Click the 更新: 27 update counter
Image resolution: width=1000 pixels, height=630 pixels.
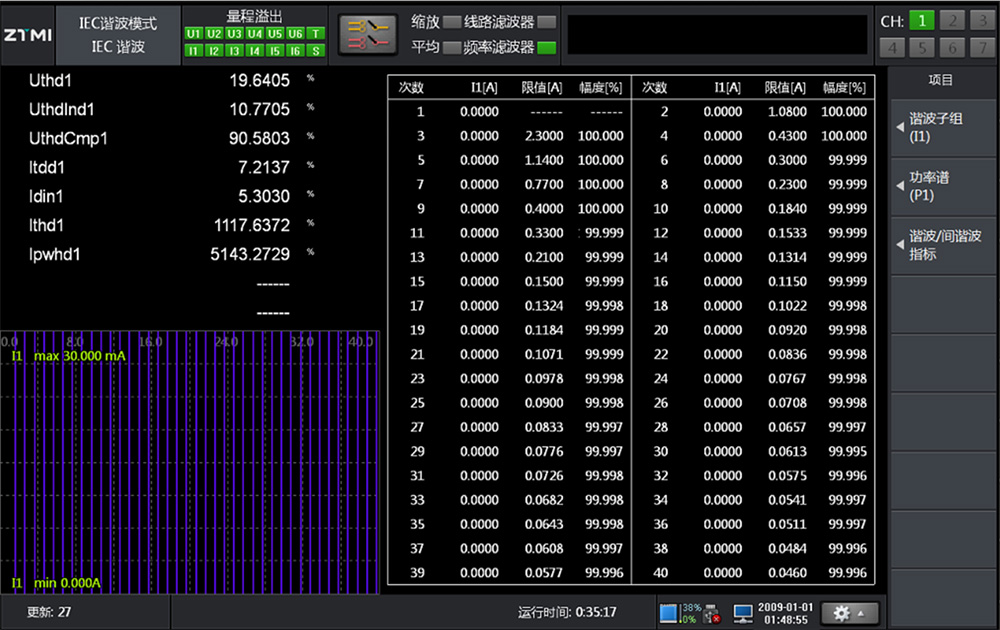click(49, 612)
